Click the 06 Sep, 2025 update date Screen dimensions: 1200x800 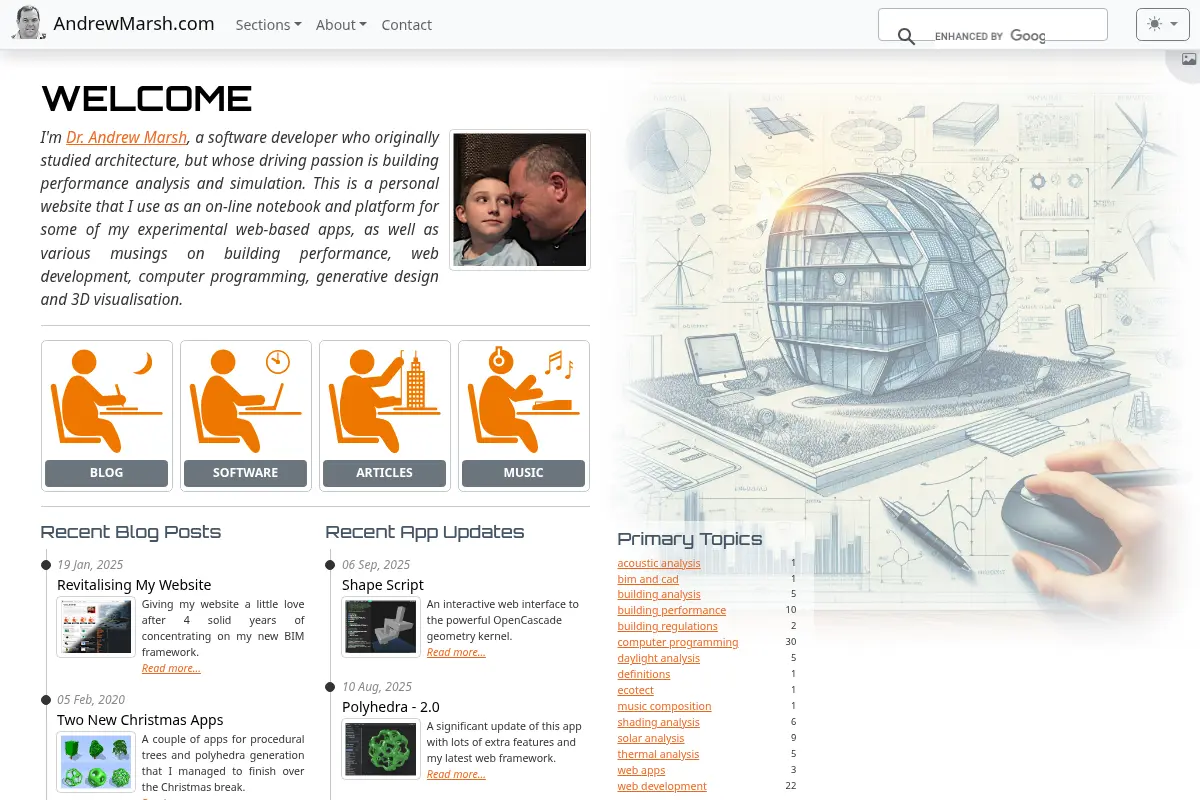coord(376,565)
